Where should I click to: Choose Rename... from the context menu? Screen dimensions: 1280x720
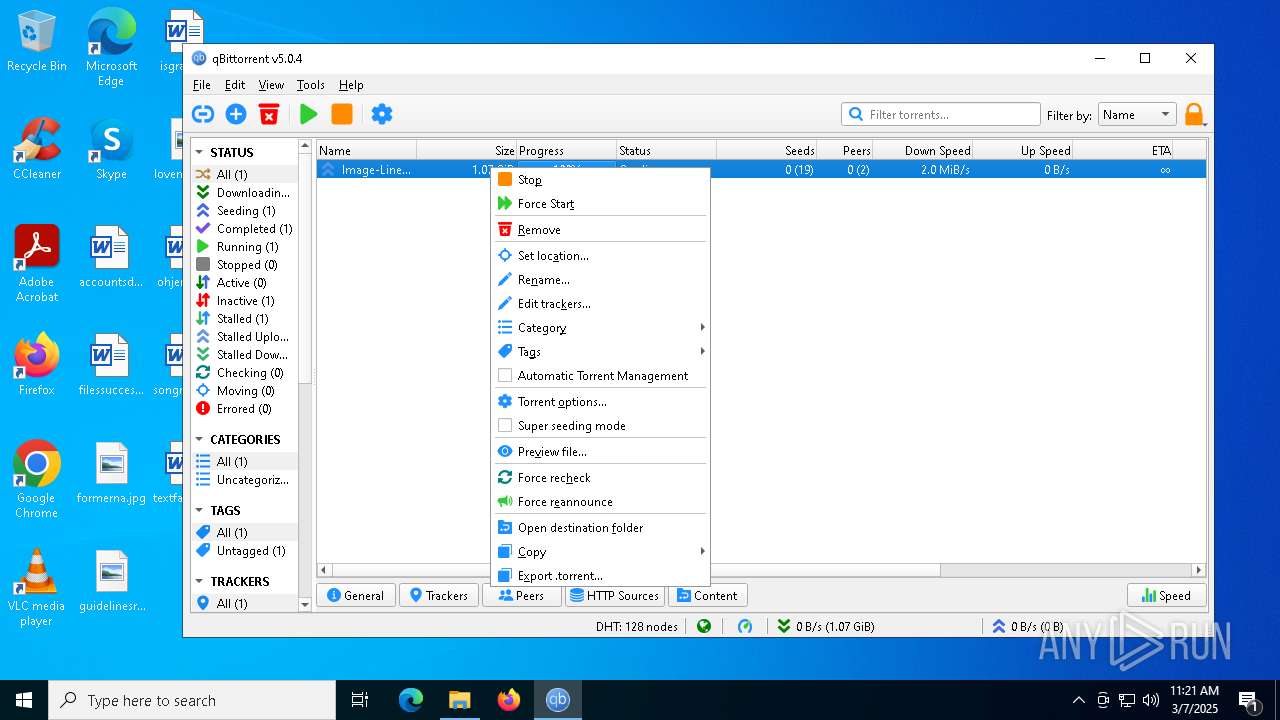coord(600,280)
